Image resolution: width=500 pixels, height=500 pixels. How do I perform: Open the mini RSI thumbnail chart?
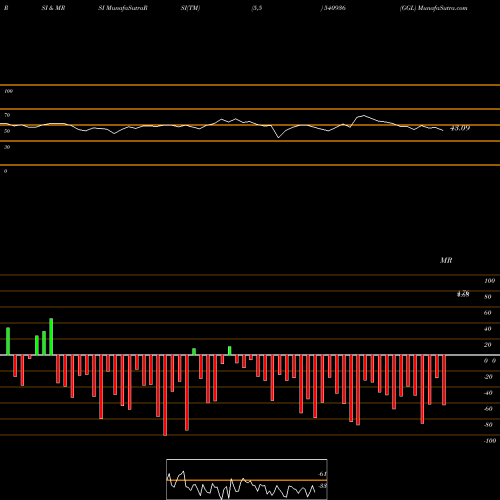click(247, 479)
